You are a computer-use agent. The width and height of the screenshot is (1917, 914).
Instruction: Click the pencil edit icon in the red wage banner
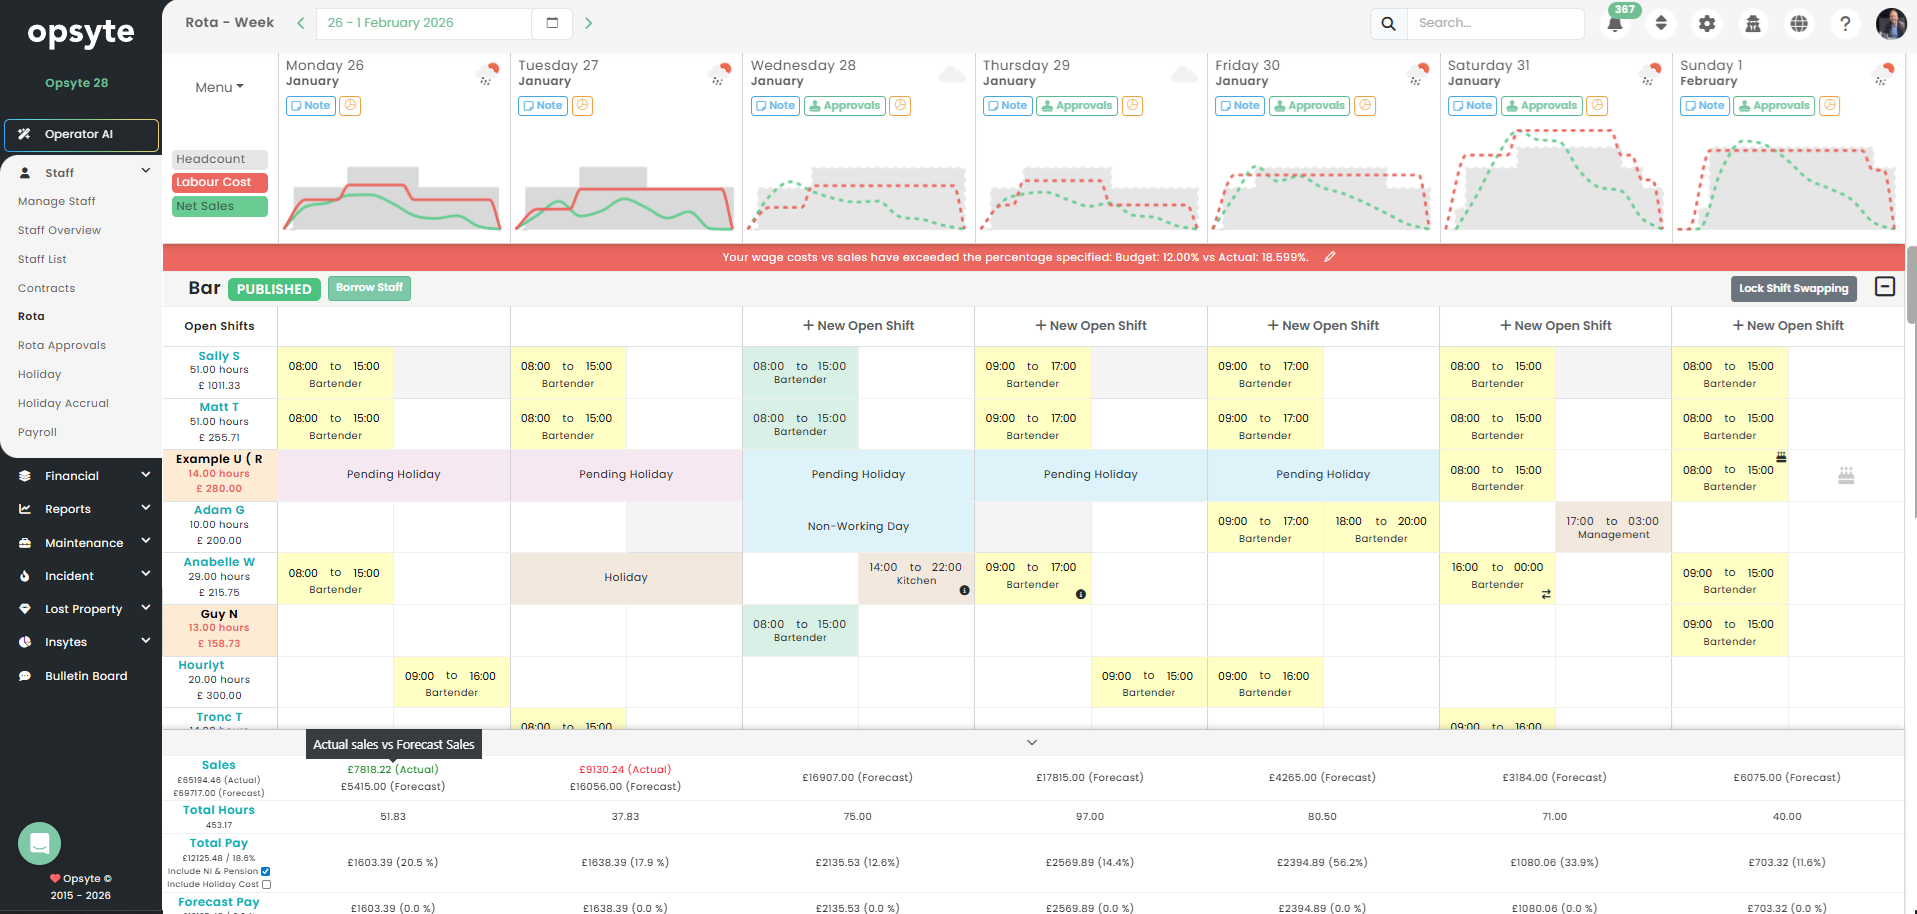[1330, 257]
